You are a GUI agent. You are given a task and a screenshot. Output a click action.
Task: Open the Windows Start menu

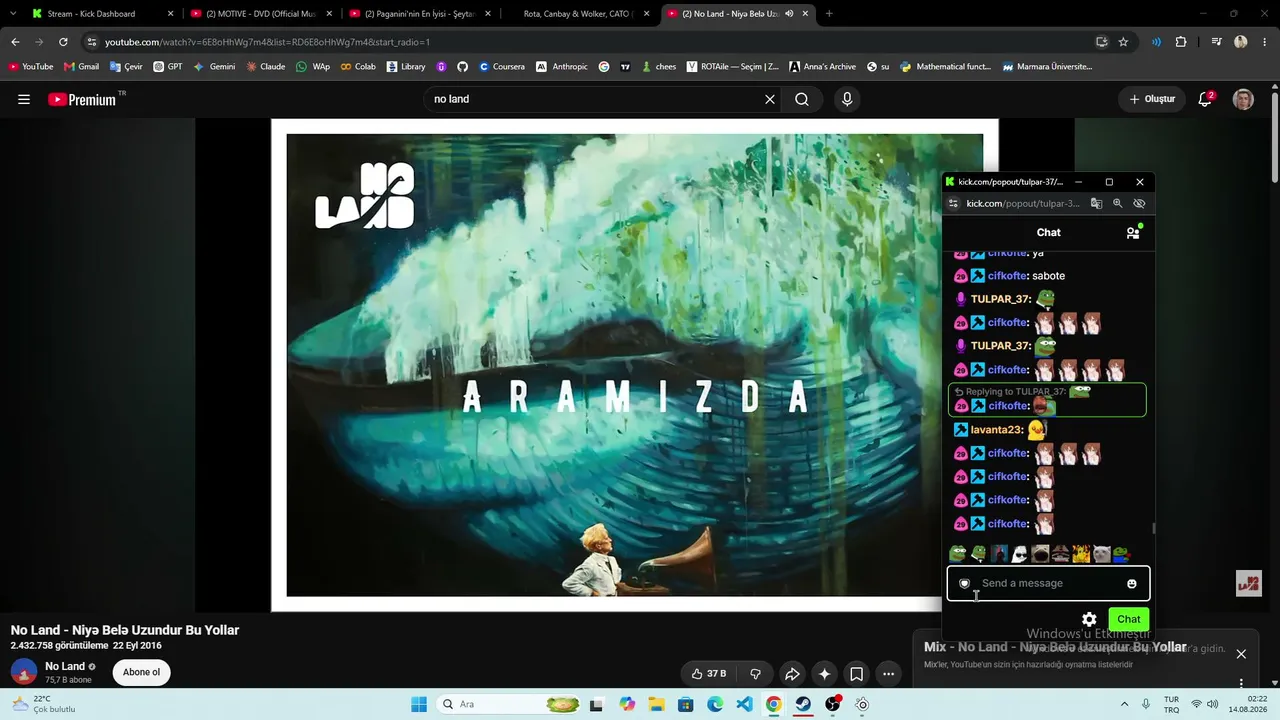[x=419, y=704]
